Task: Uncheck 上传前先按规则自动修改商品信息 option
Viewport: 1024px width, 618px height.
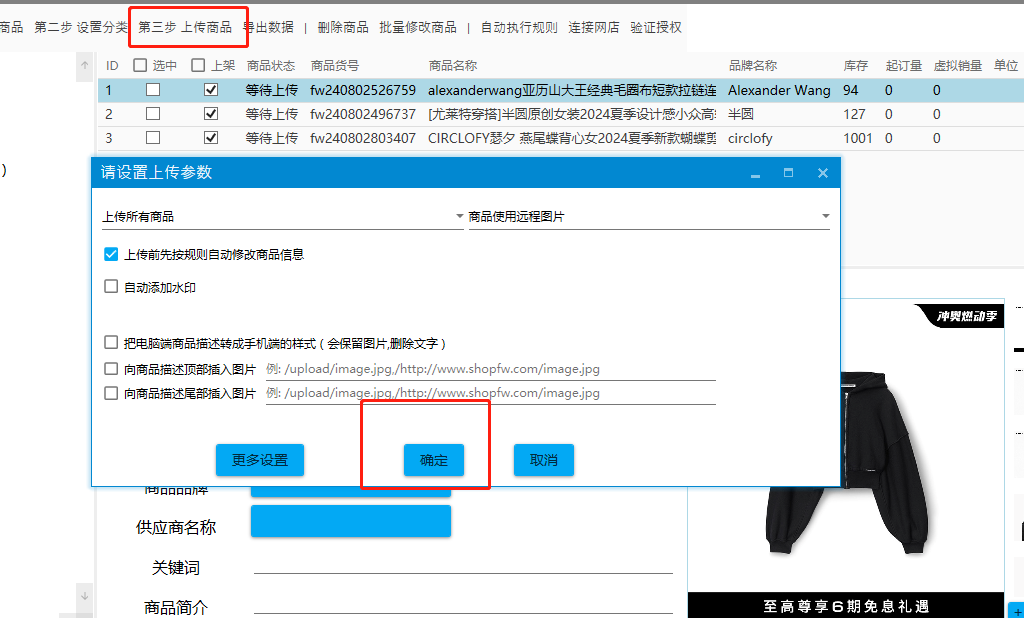Action: coord(111,254)
